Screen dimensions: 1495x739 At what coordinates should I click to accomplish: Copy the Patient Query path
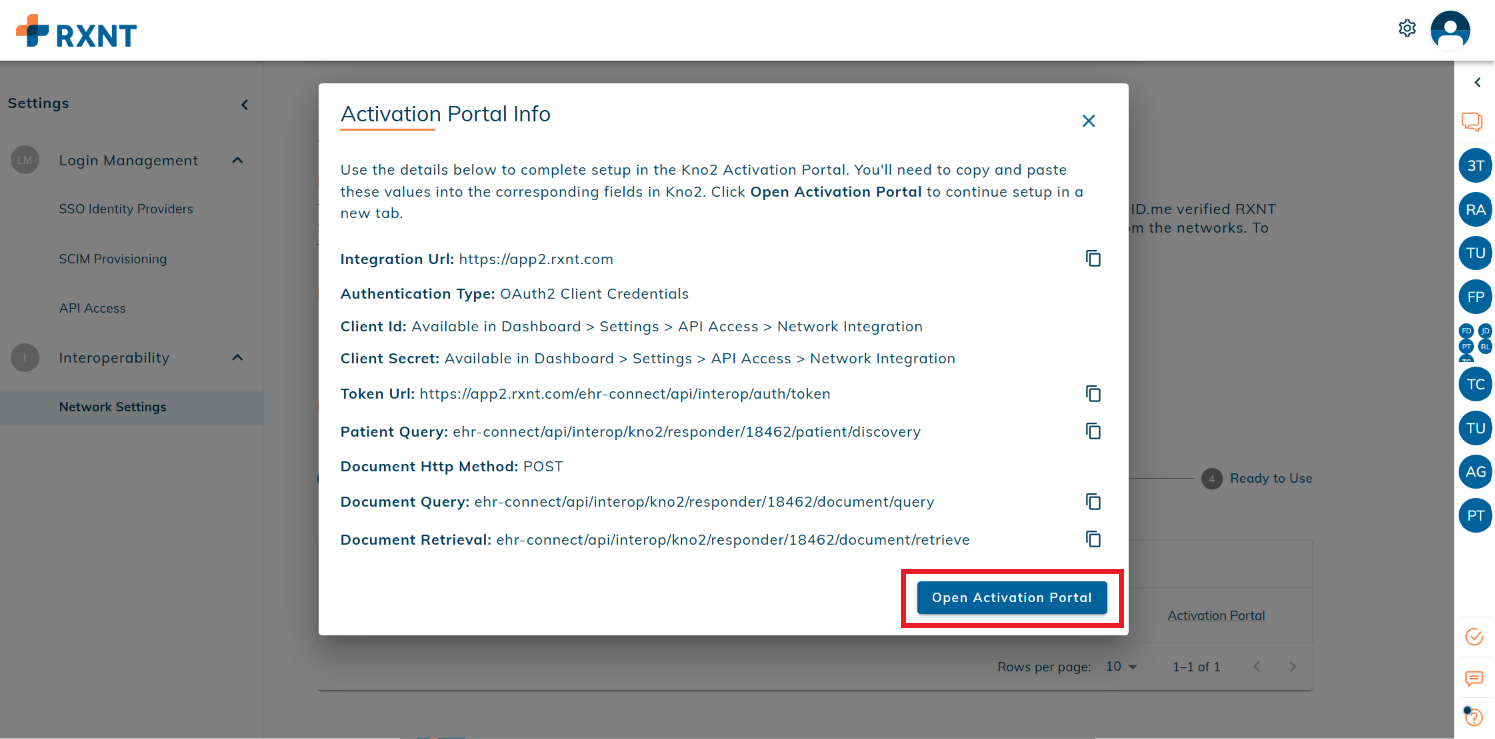1093,431
